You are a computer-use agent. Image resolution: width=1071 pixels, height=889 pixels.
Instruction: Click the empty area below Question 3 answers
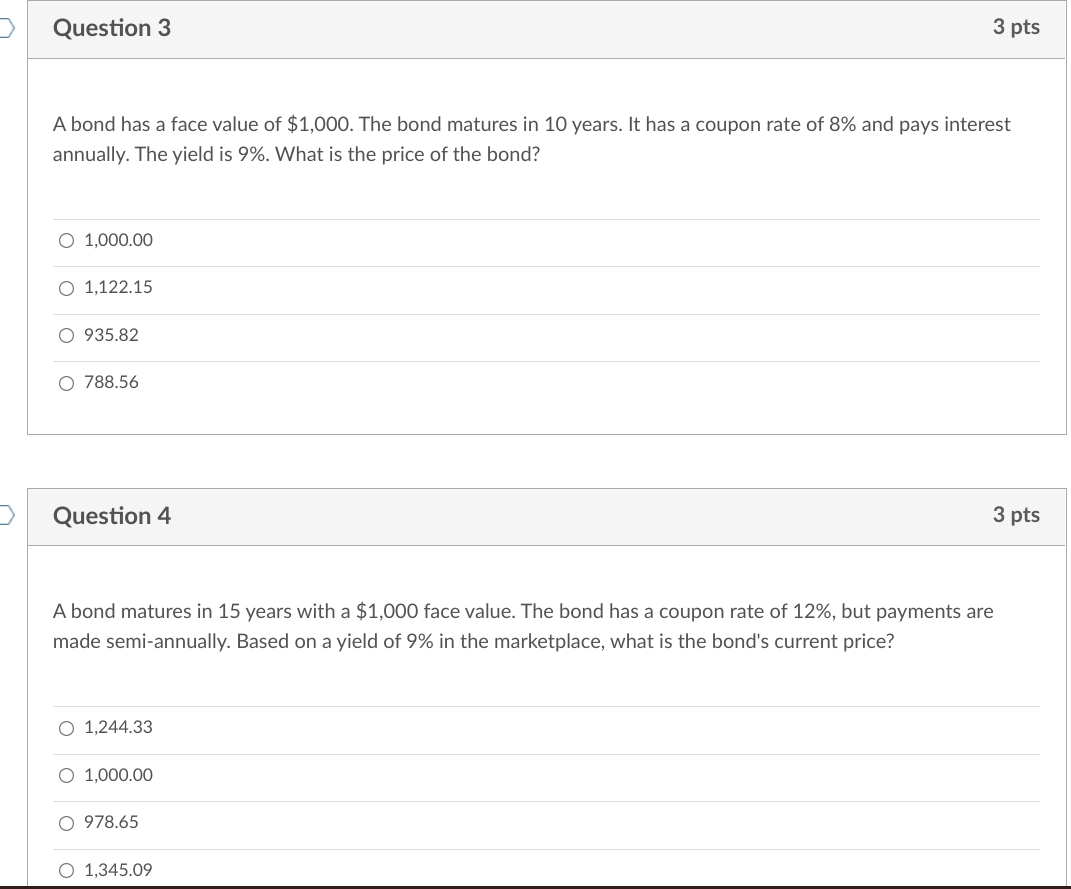(x=546, y=415)
